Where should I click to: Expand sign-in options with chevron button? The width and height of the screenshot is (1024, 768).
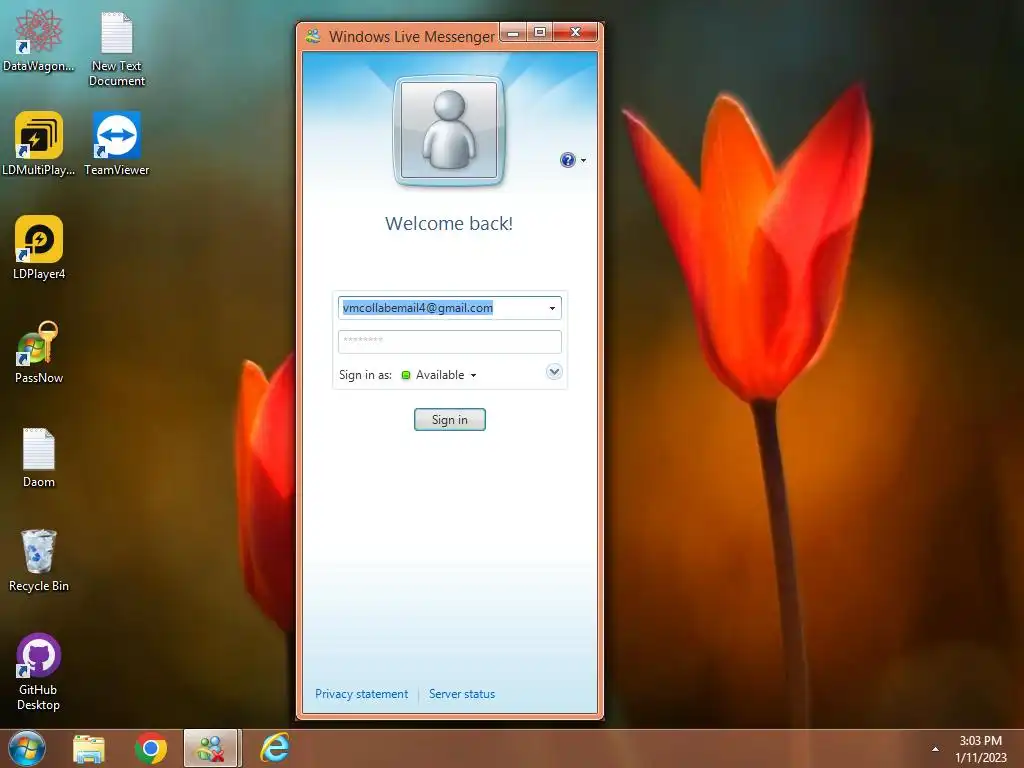click(554, 372)
